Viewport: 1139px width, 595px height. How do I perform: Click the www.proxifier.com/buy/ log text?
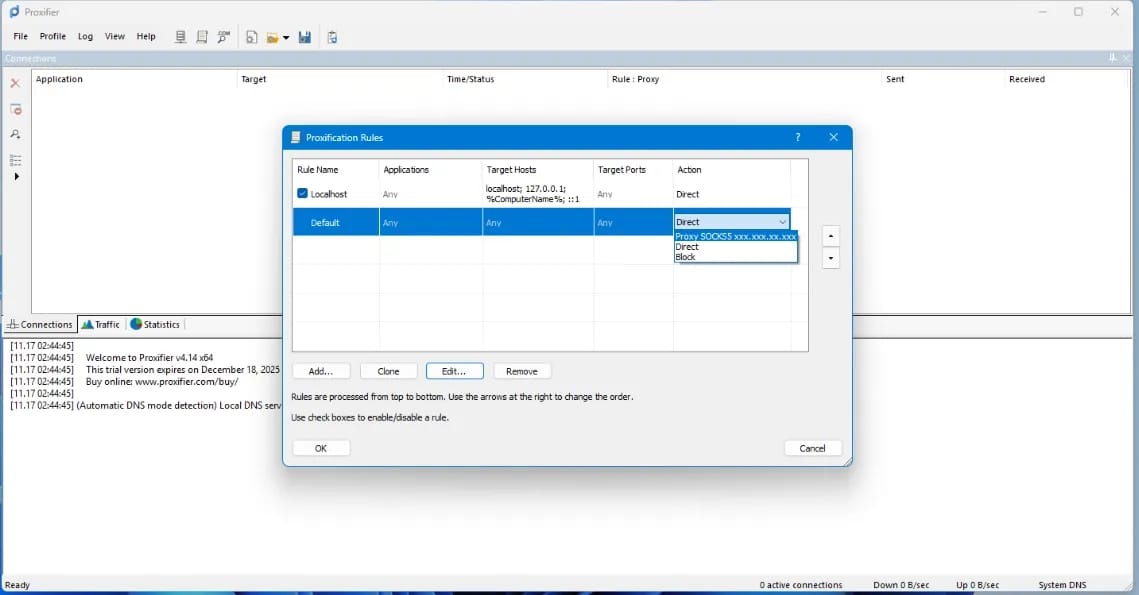187,381
